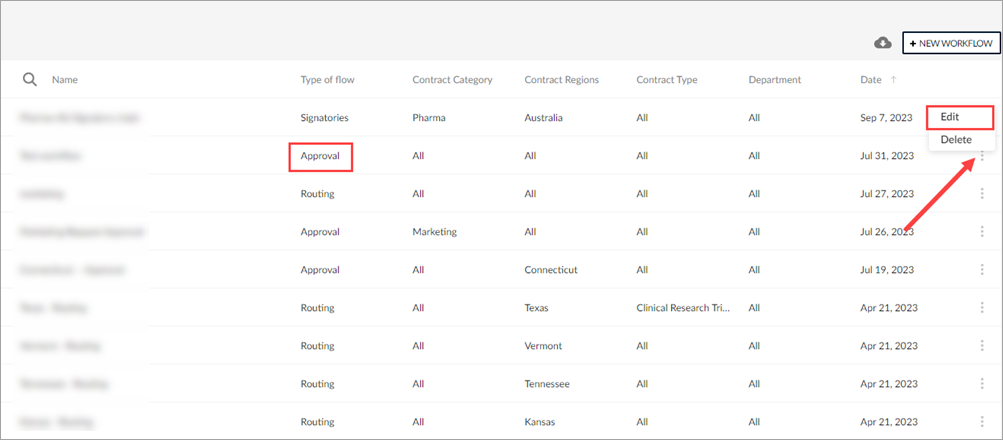
Task: Sort by Contract Type column header
Action: pyautogui.click(x=667, y=80)
